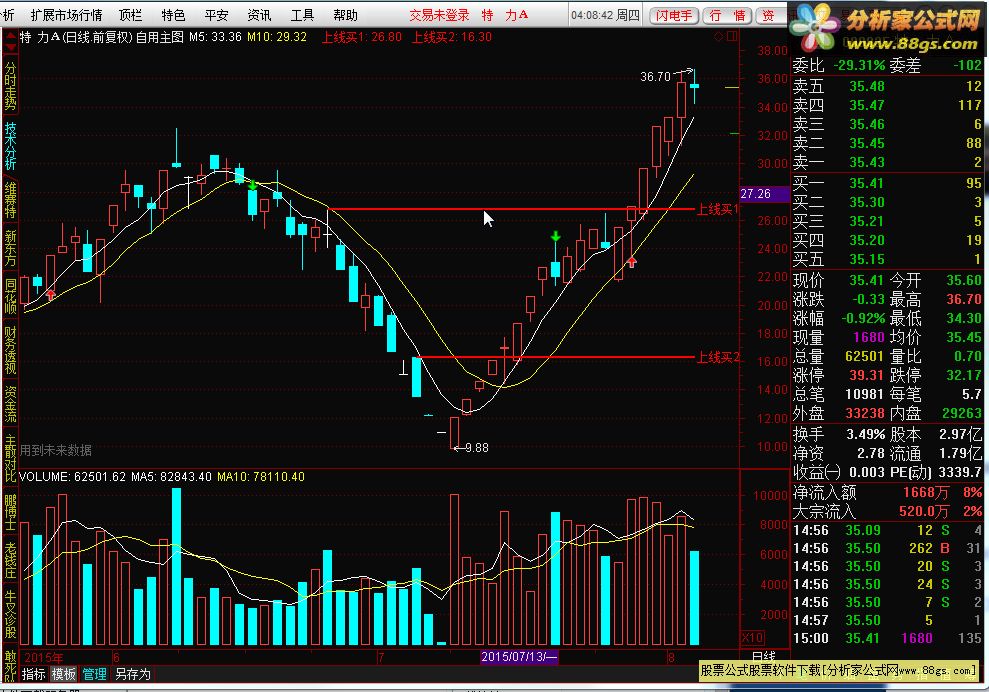Select the 主散对比 sidebar tab
The image size is (989, 692).
click(10, 459)
